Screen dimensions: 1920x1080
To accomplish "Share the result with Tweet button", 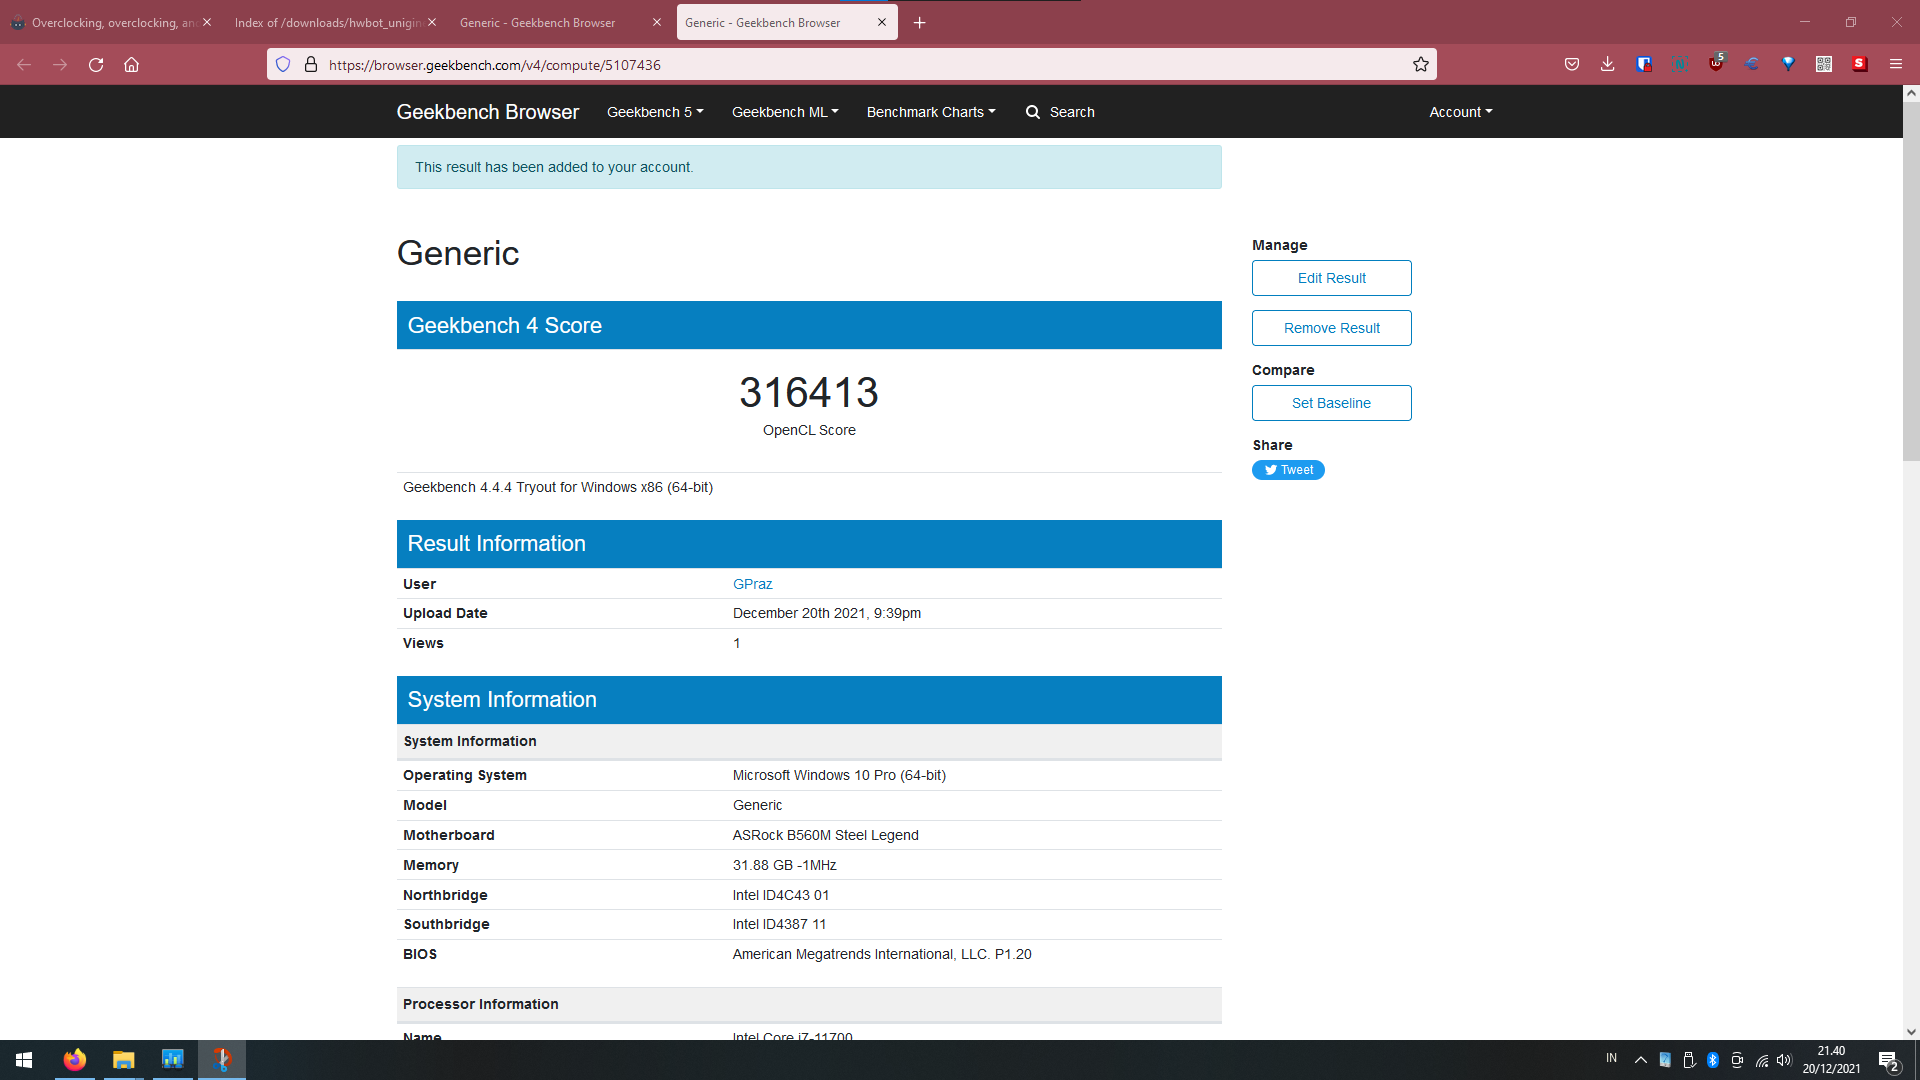I will [1288, 470].
